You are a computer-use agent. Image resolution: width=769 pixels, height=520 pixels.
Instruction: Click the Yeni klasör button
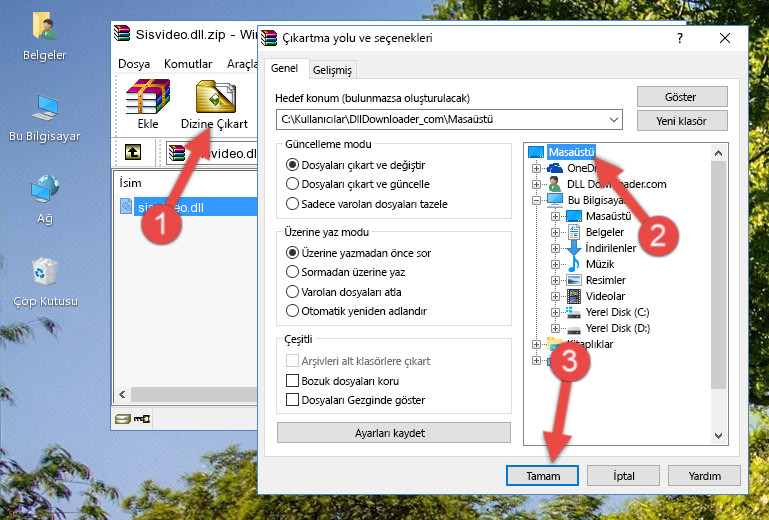pos(682,121)
